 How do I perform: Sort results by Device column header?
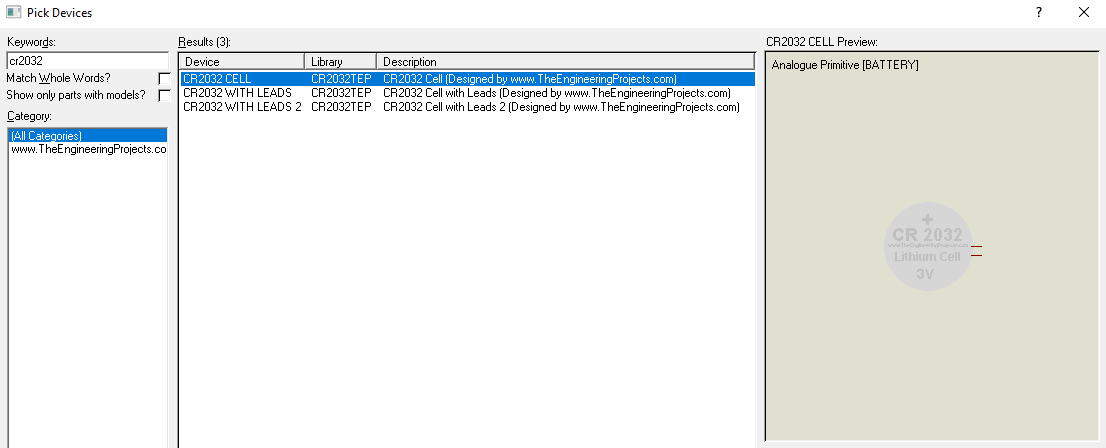[x=241, y=62]
